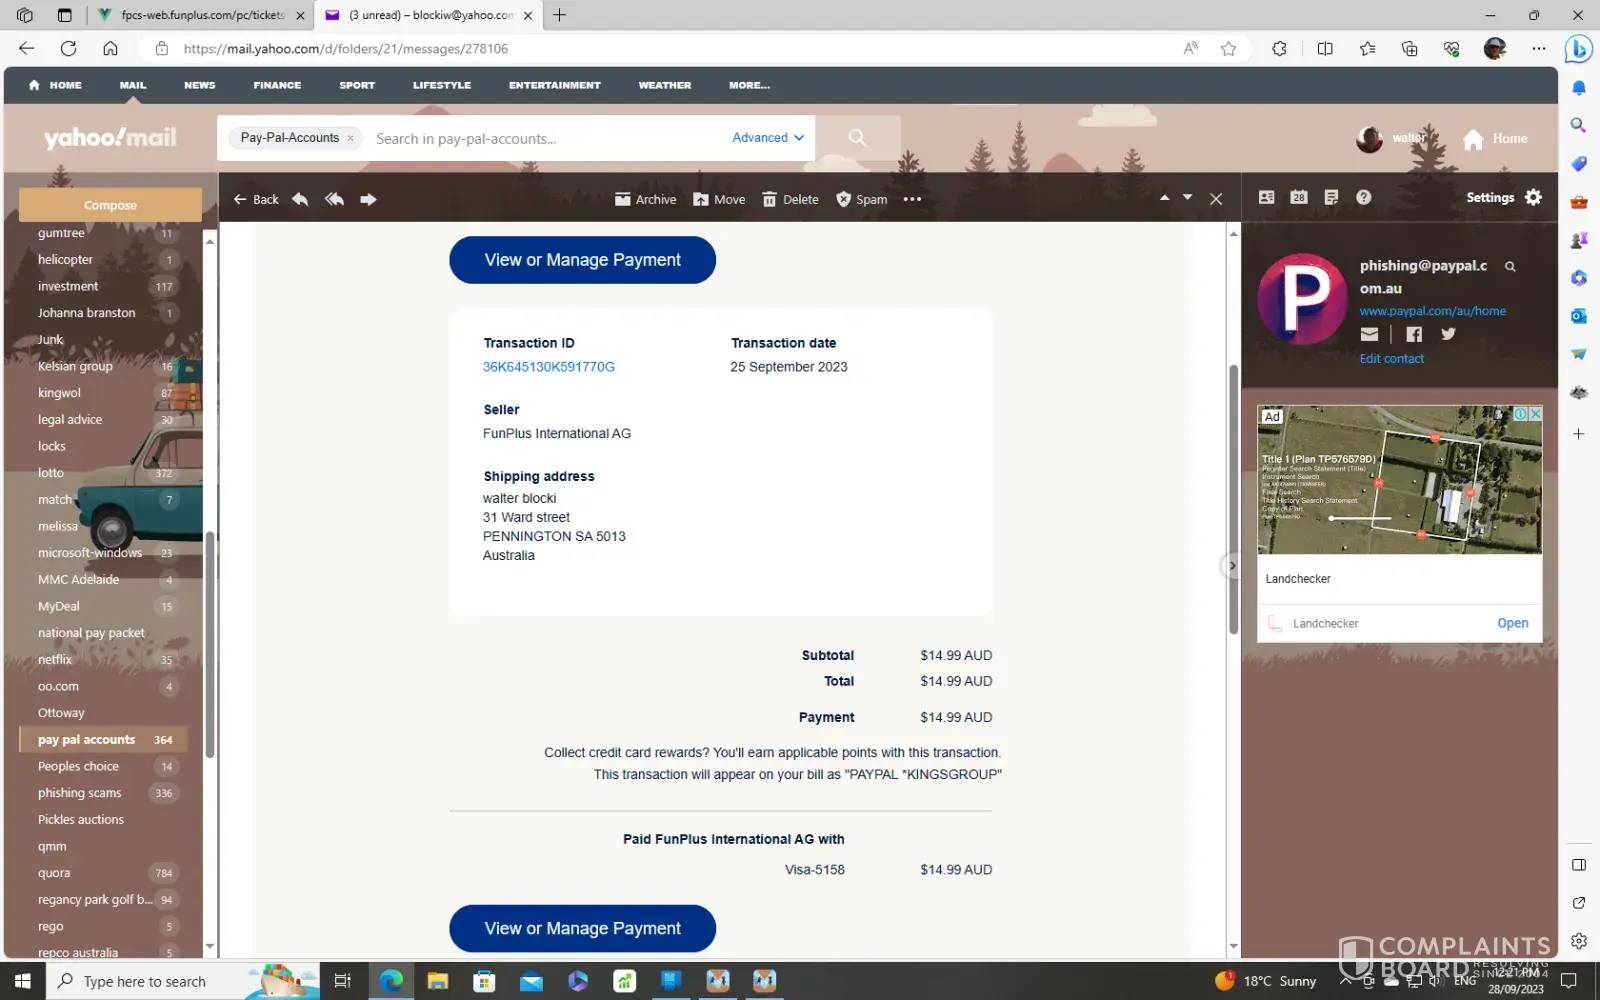
Task: Click the top View or Manage Payment button
Action: (582, 260)
